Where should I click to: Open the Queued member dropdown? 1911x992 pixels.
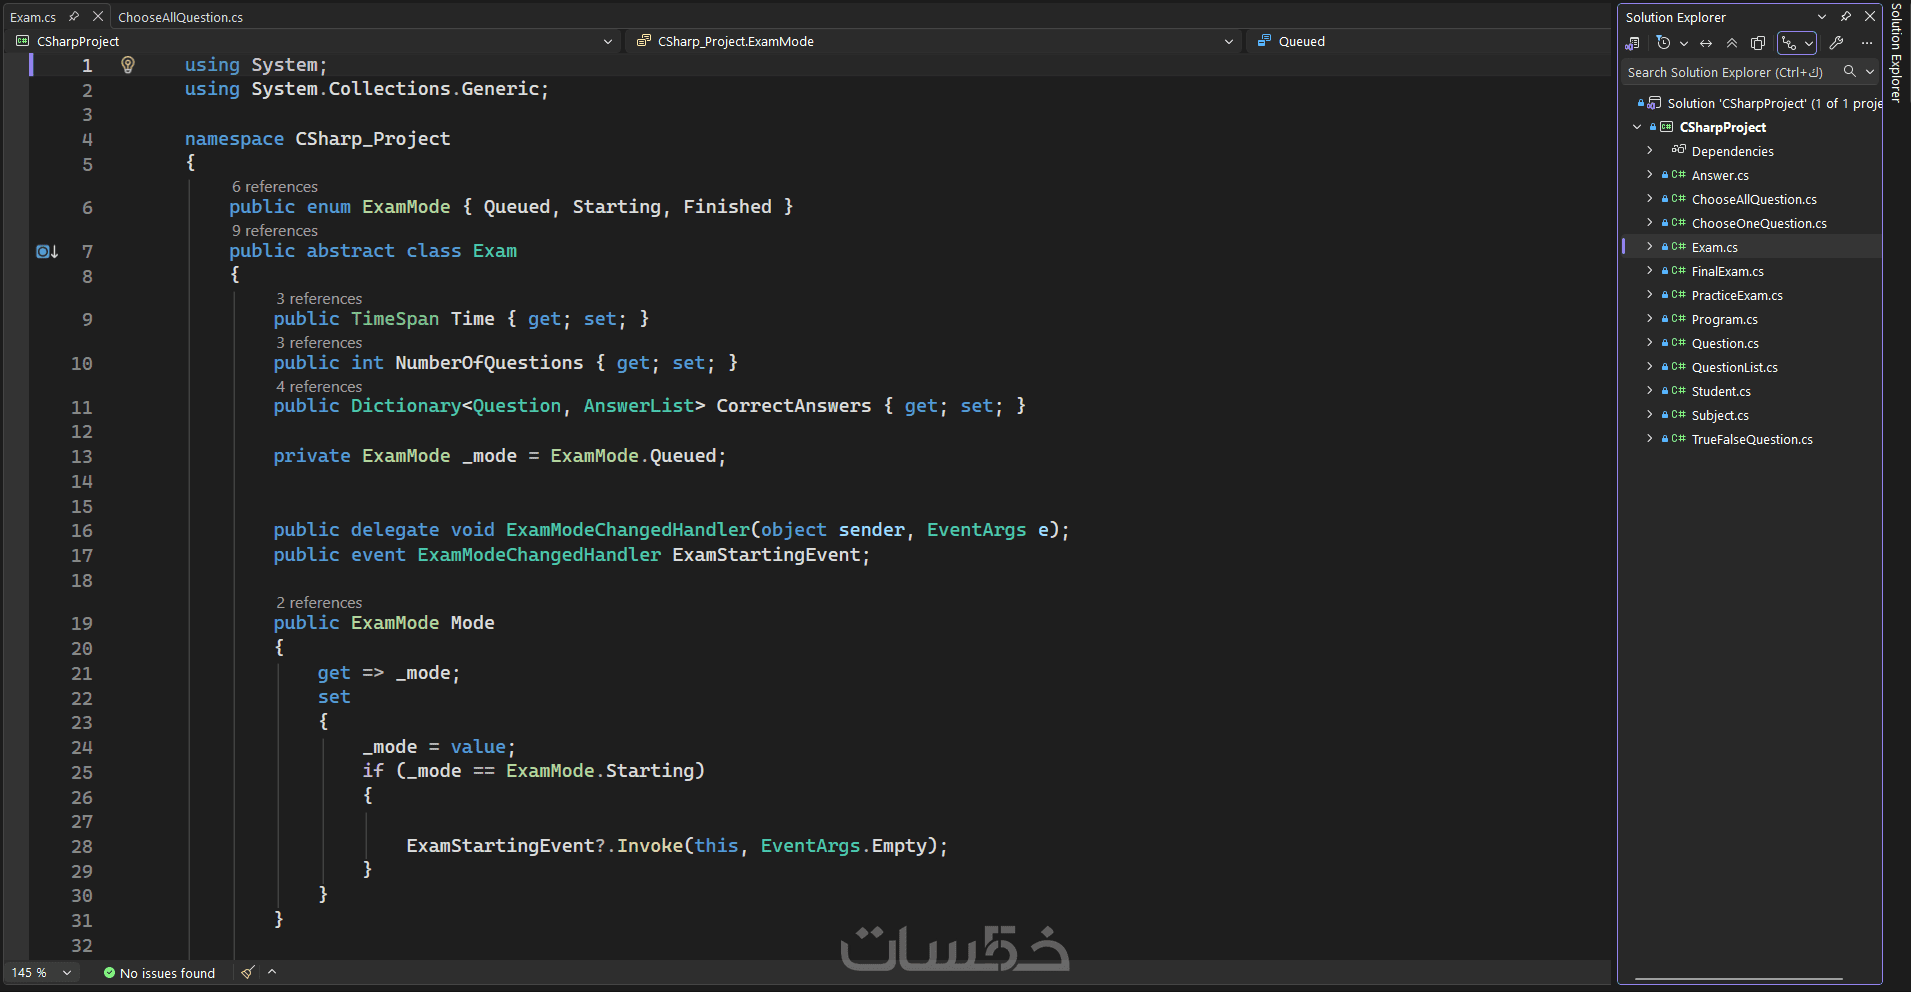click(x=1430, y=41)
